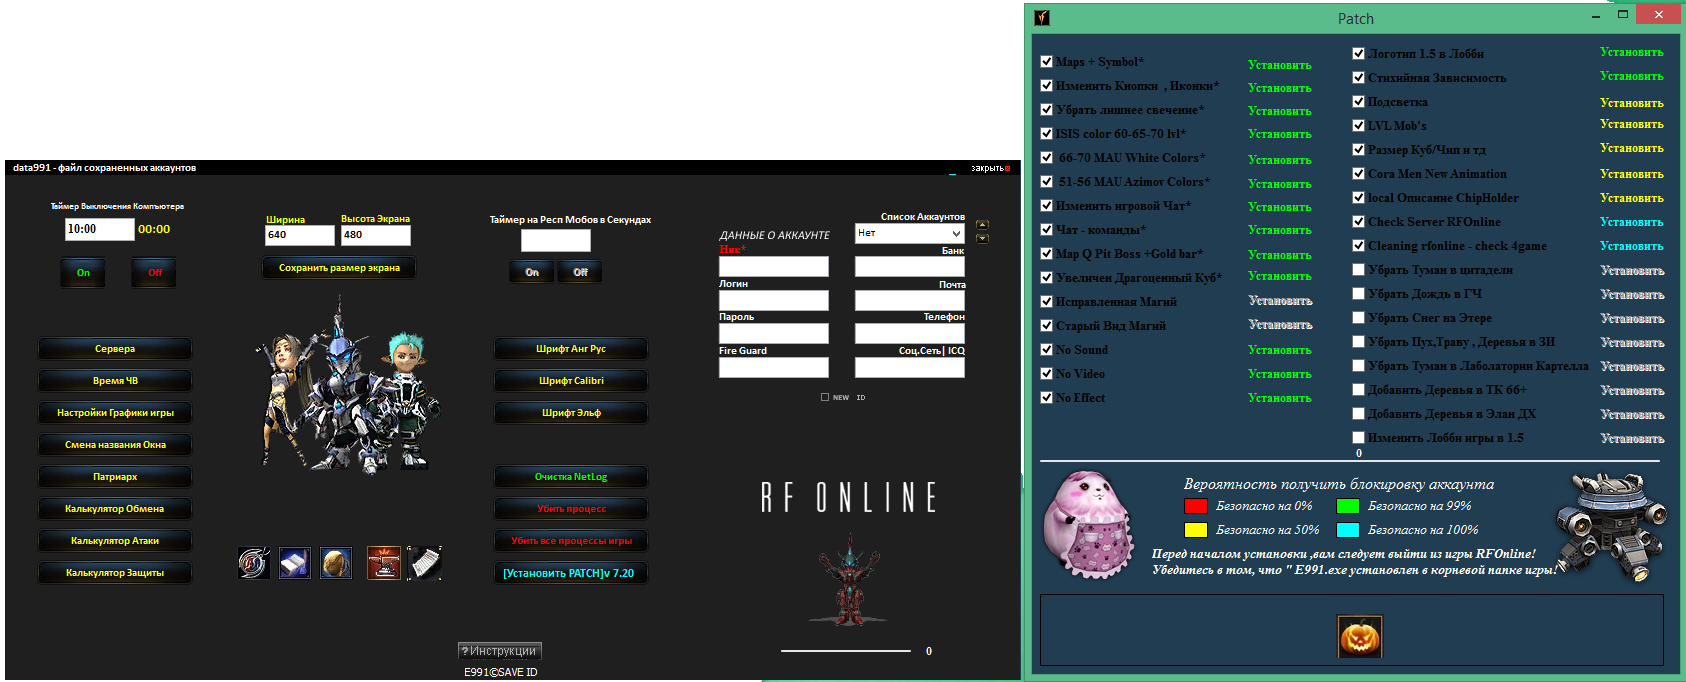The width and height of the screenshot is (1686, 682).
Task: Click Установить for Cleaning rfonline - check 4game
Action: tap(1631, 246)
